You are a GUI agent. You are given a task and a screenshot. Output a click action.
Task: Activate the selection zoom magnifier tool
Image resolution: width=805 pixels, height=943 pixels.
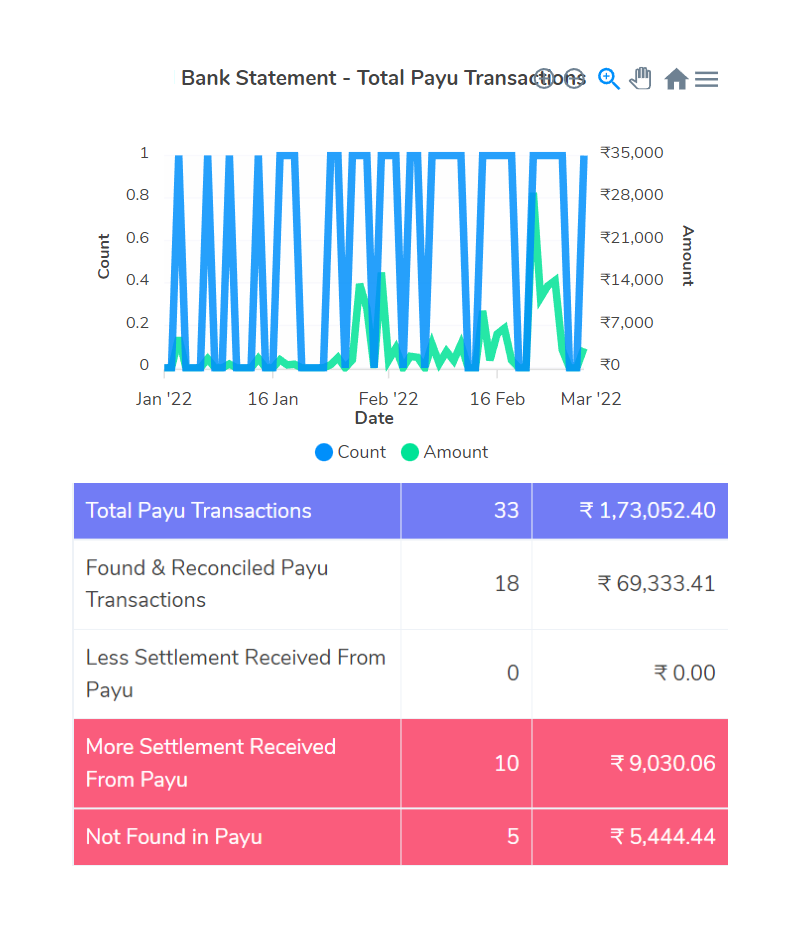point(608,79)
